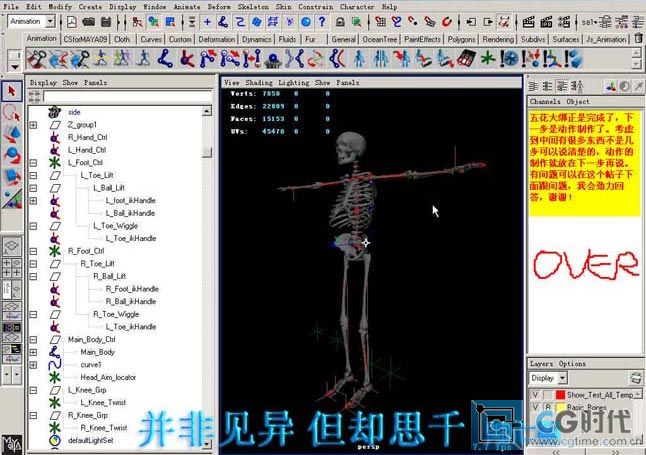Click the lock selection padlock icon
The width and height of the screenshot is (646, 455).
[340, 22]
